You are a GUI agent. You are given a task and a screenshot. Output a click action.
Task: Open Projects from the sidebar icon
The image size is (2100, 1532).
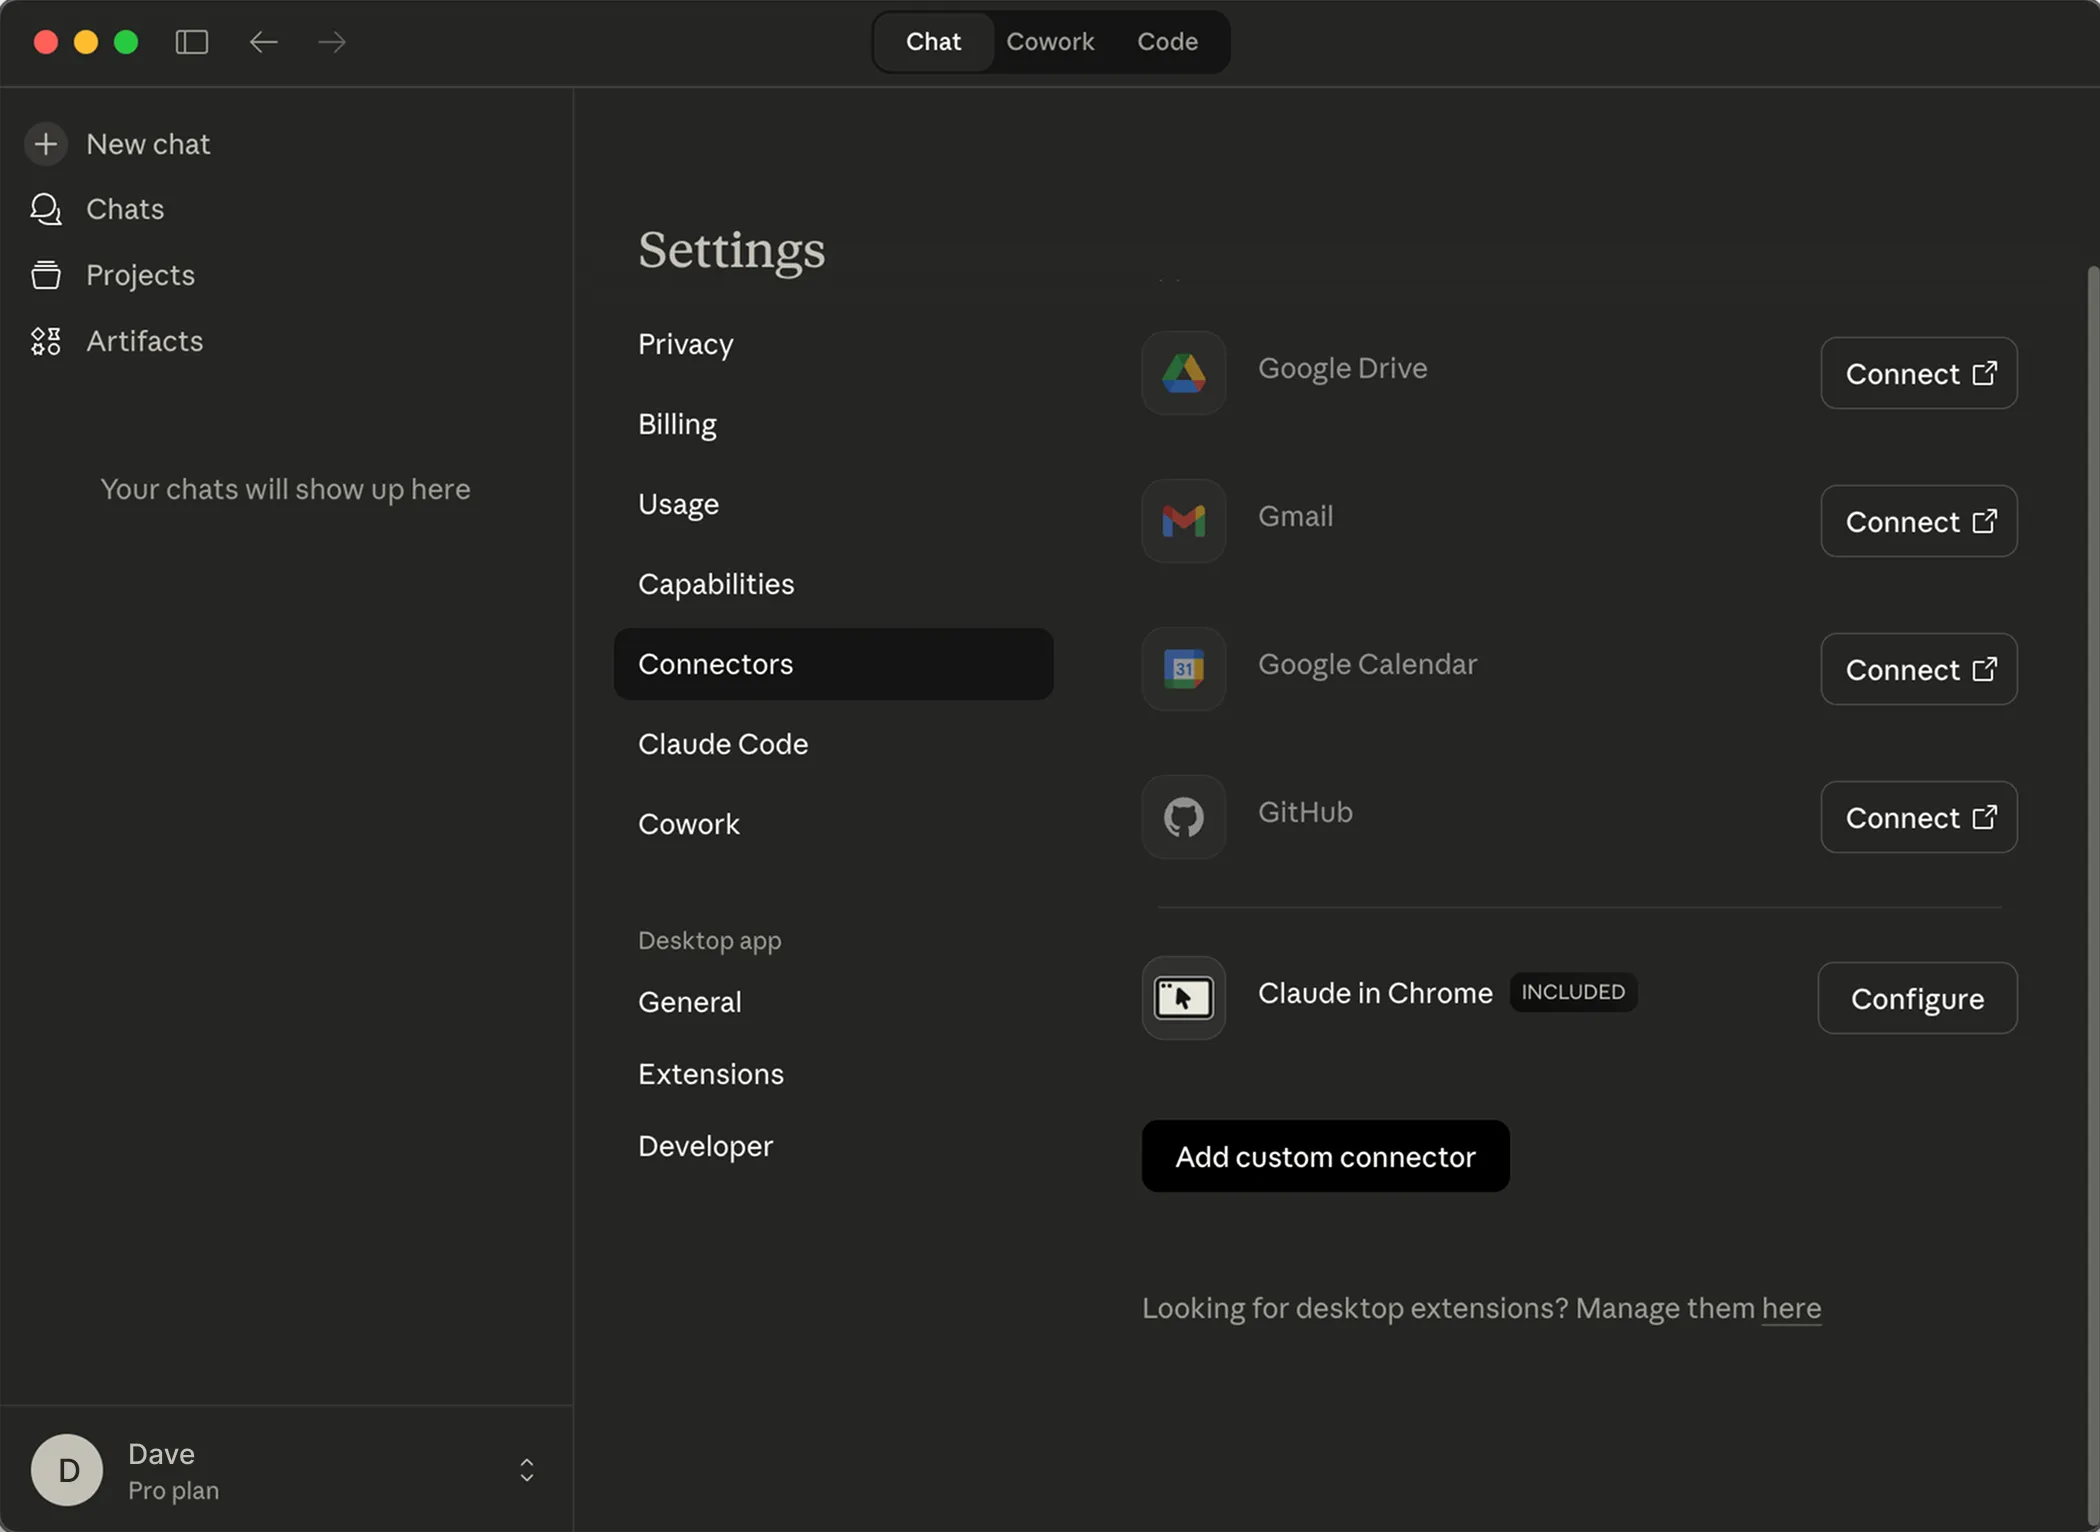click(x=46, y=275)
